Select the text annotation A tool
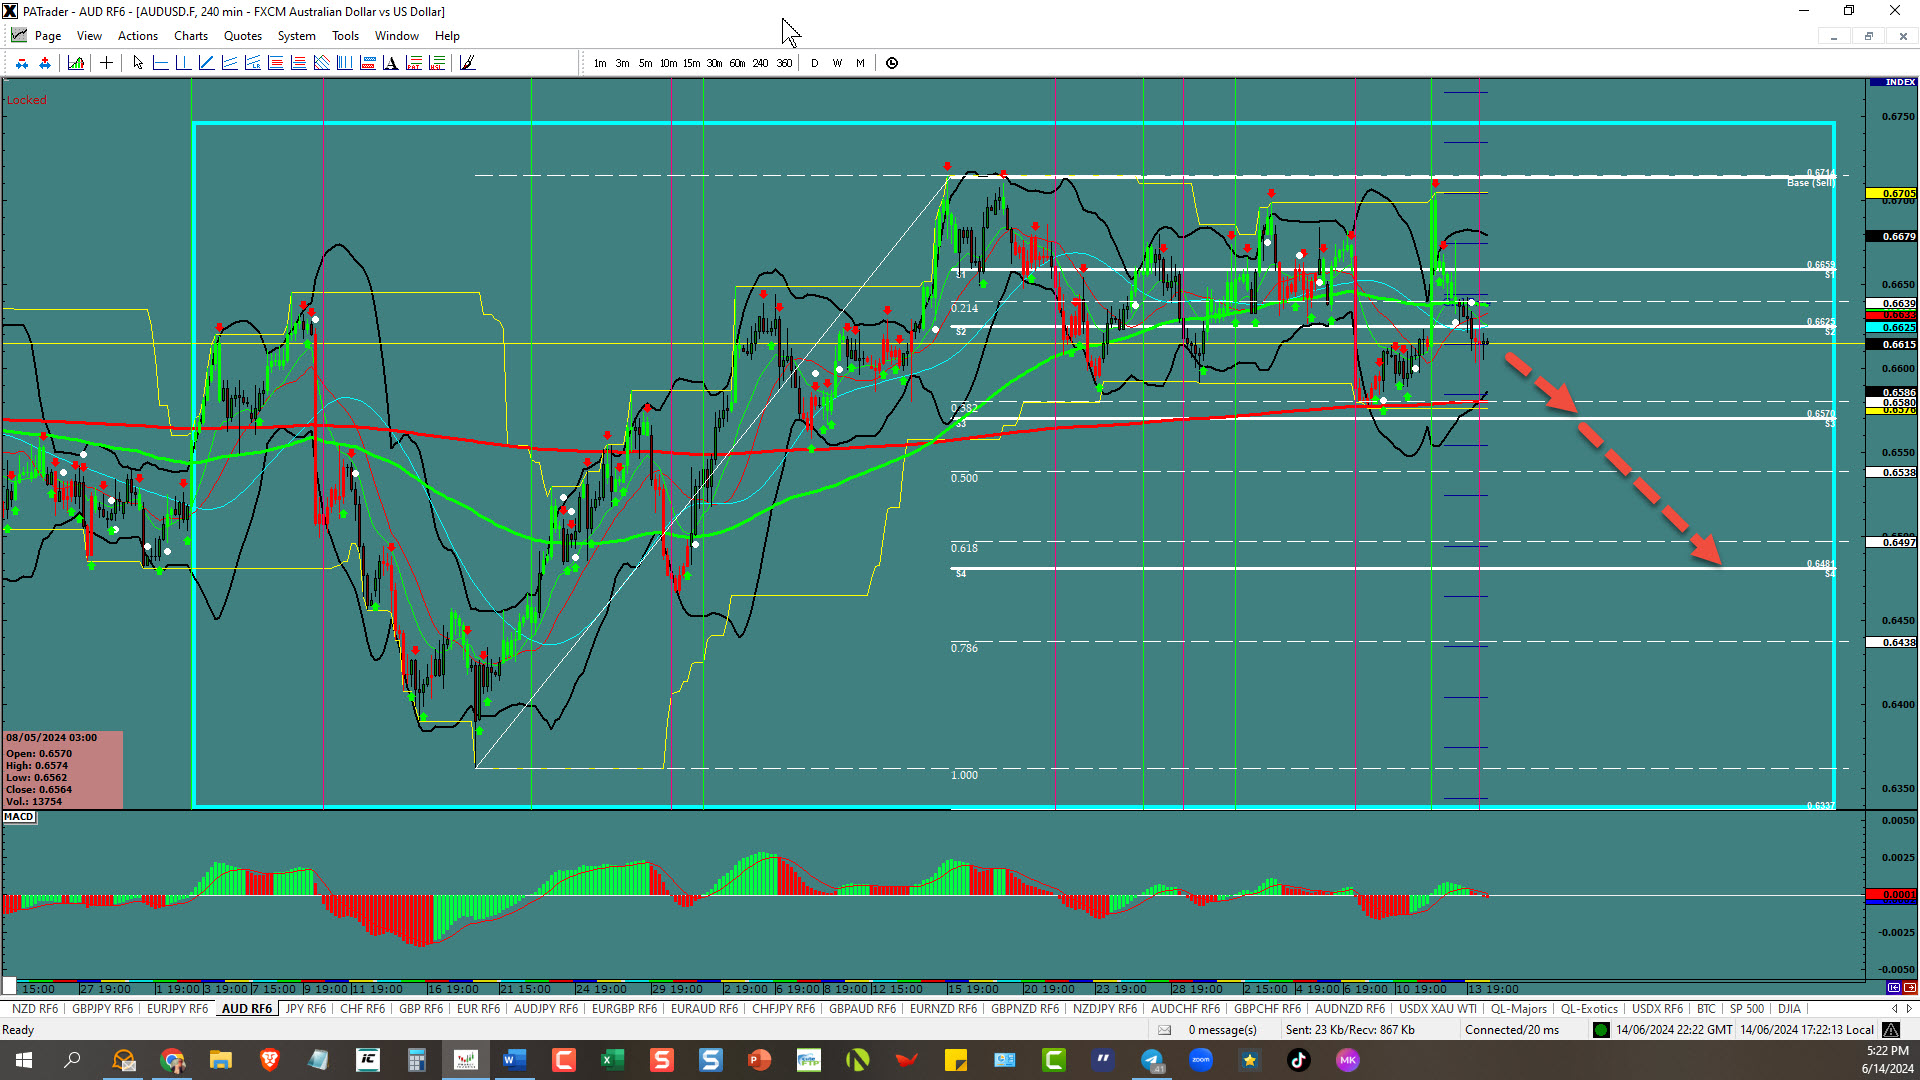Screen dimensions: 1920x1080 (x=390, y=63)
